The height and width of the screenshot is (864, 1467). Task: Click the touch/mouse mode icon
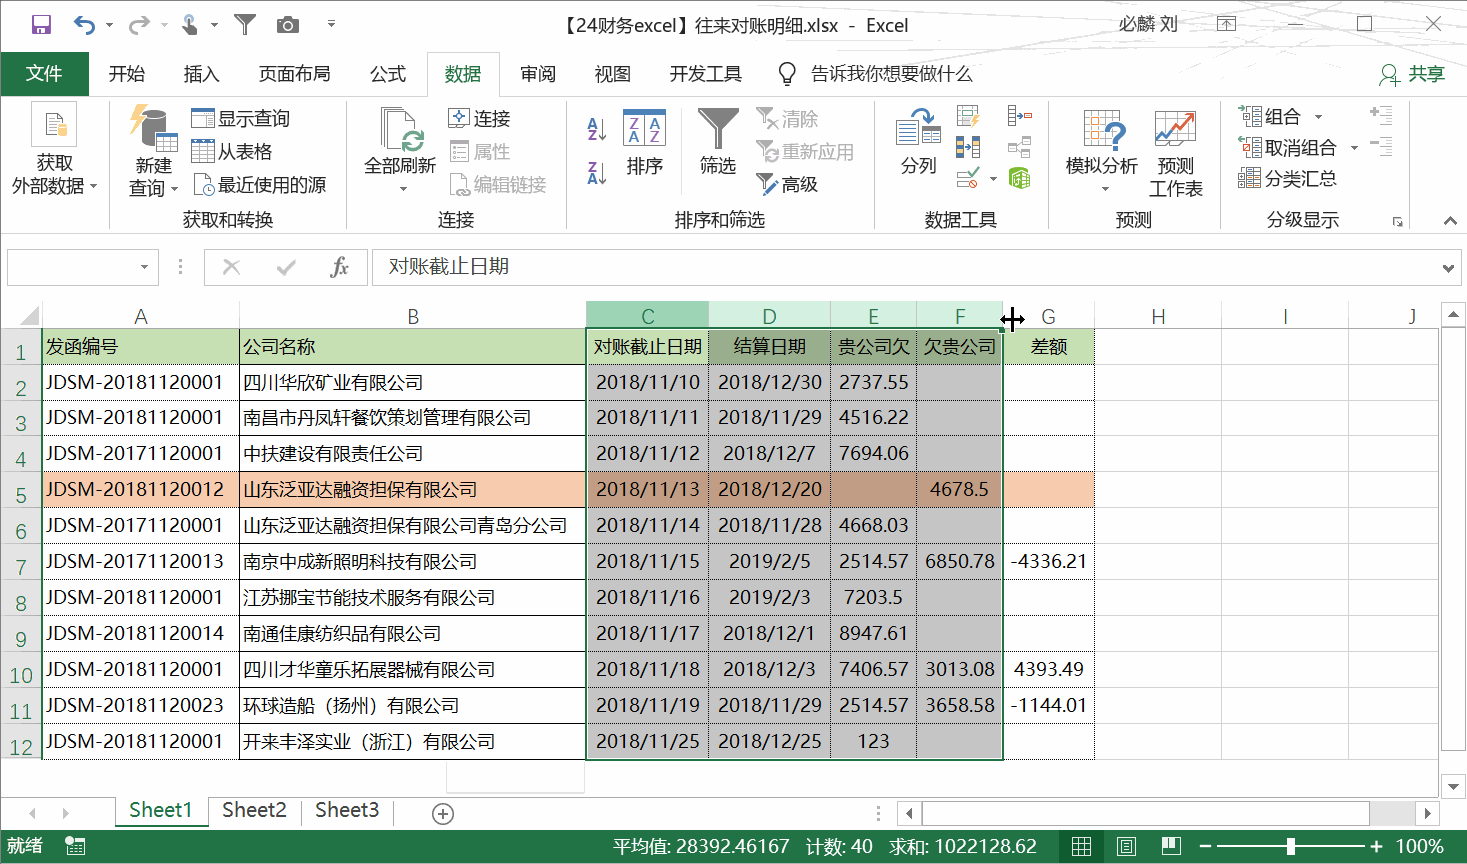tap(190, 25)
